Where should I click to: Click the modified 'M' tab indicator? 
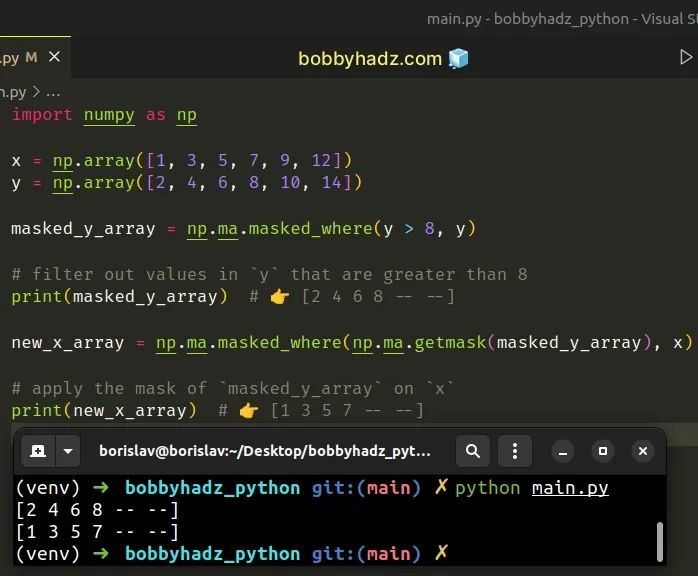click(31, 57)
